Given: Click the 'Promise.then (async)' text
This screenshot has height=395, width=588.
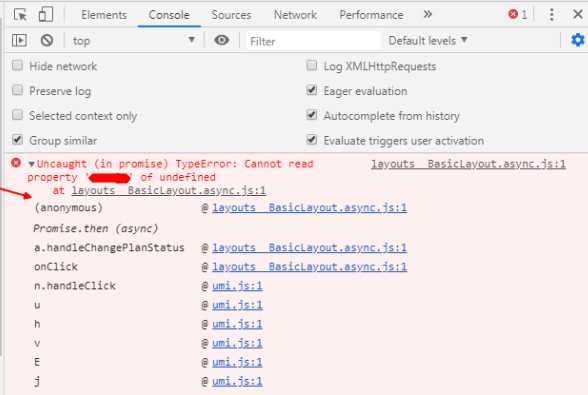Looking at the screenshot, I should 96,228.
